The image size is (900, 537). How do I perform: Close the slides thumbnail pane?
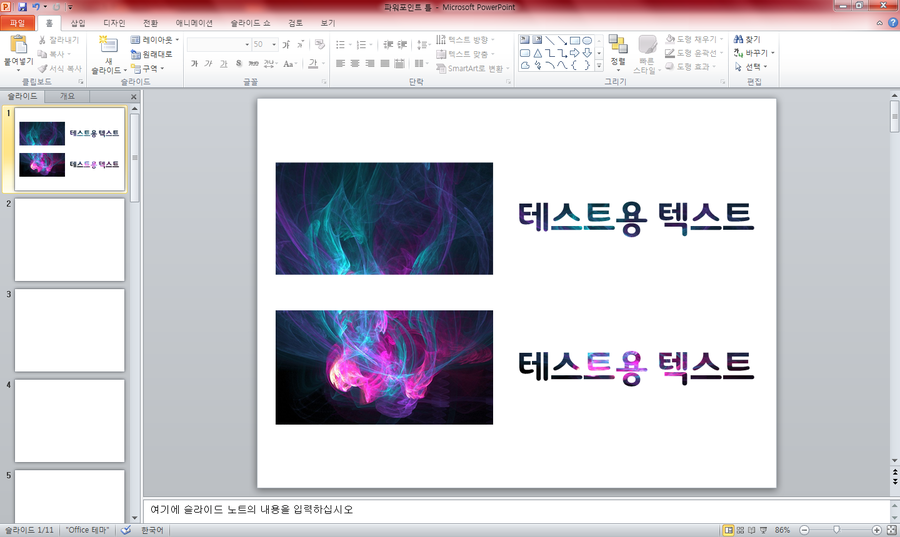[x=134, y=97]
